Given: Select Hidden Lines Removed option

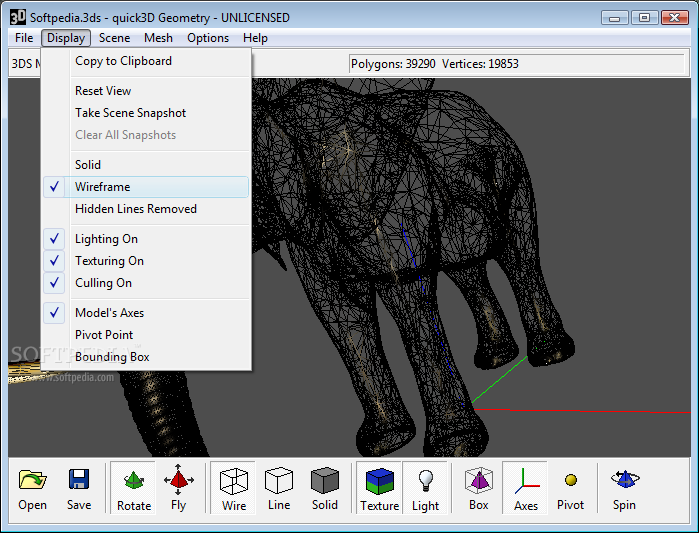Looking at the screenshot, I should click(146, 209).
